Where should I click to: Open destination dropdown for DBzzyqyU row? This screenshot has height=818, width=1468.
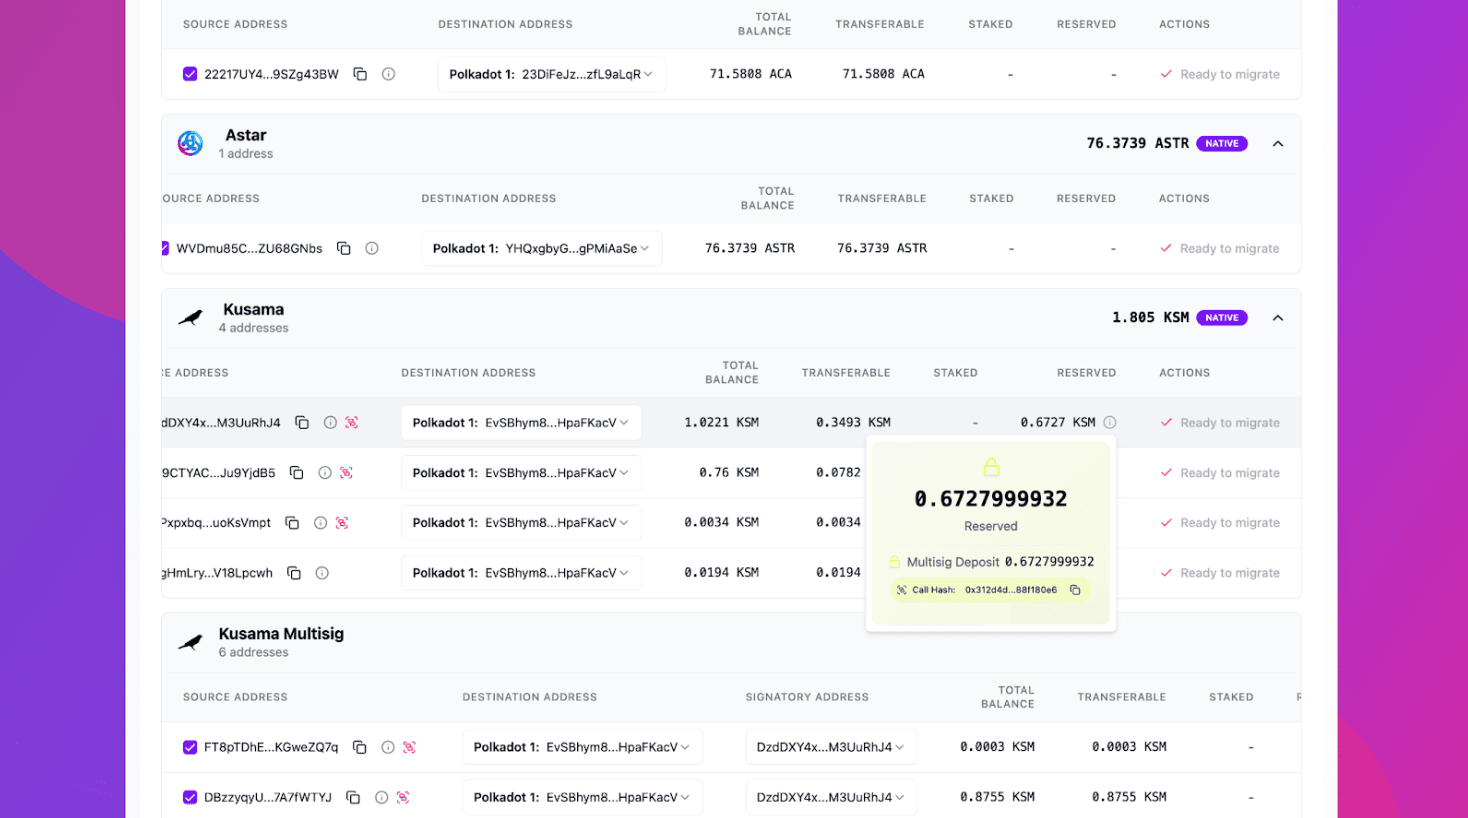pyautogui.click(x=582, y=797)
